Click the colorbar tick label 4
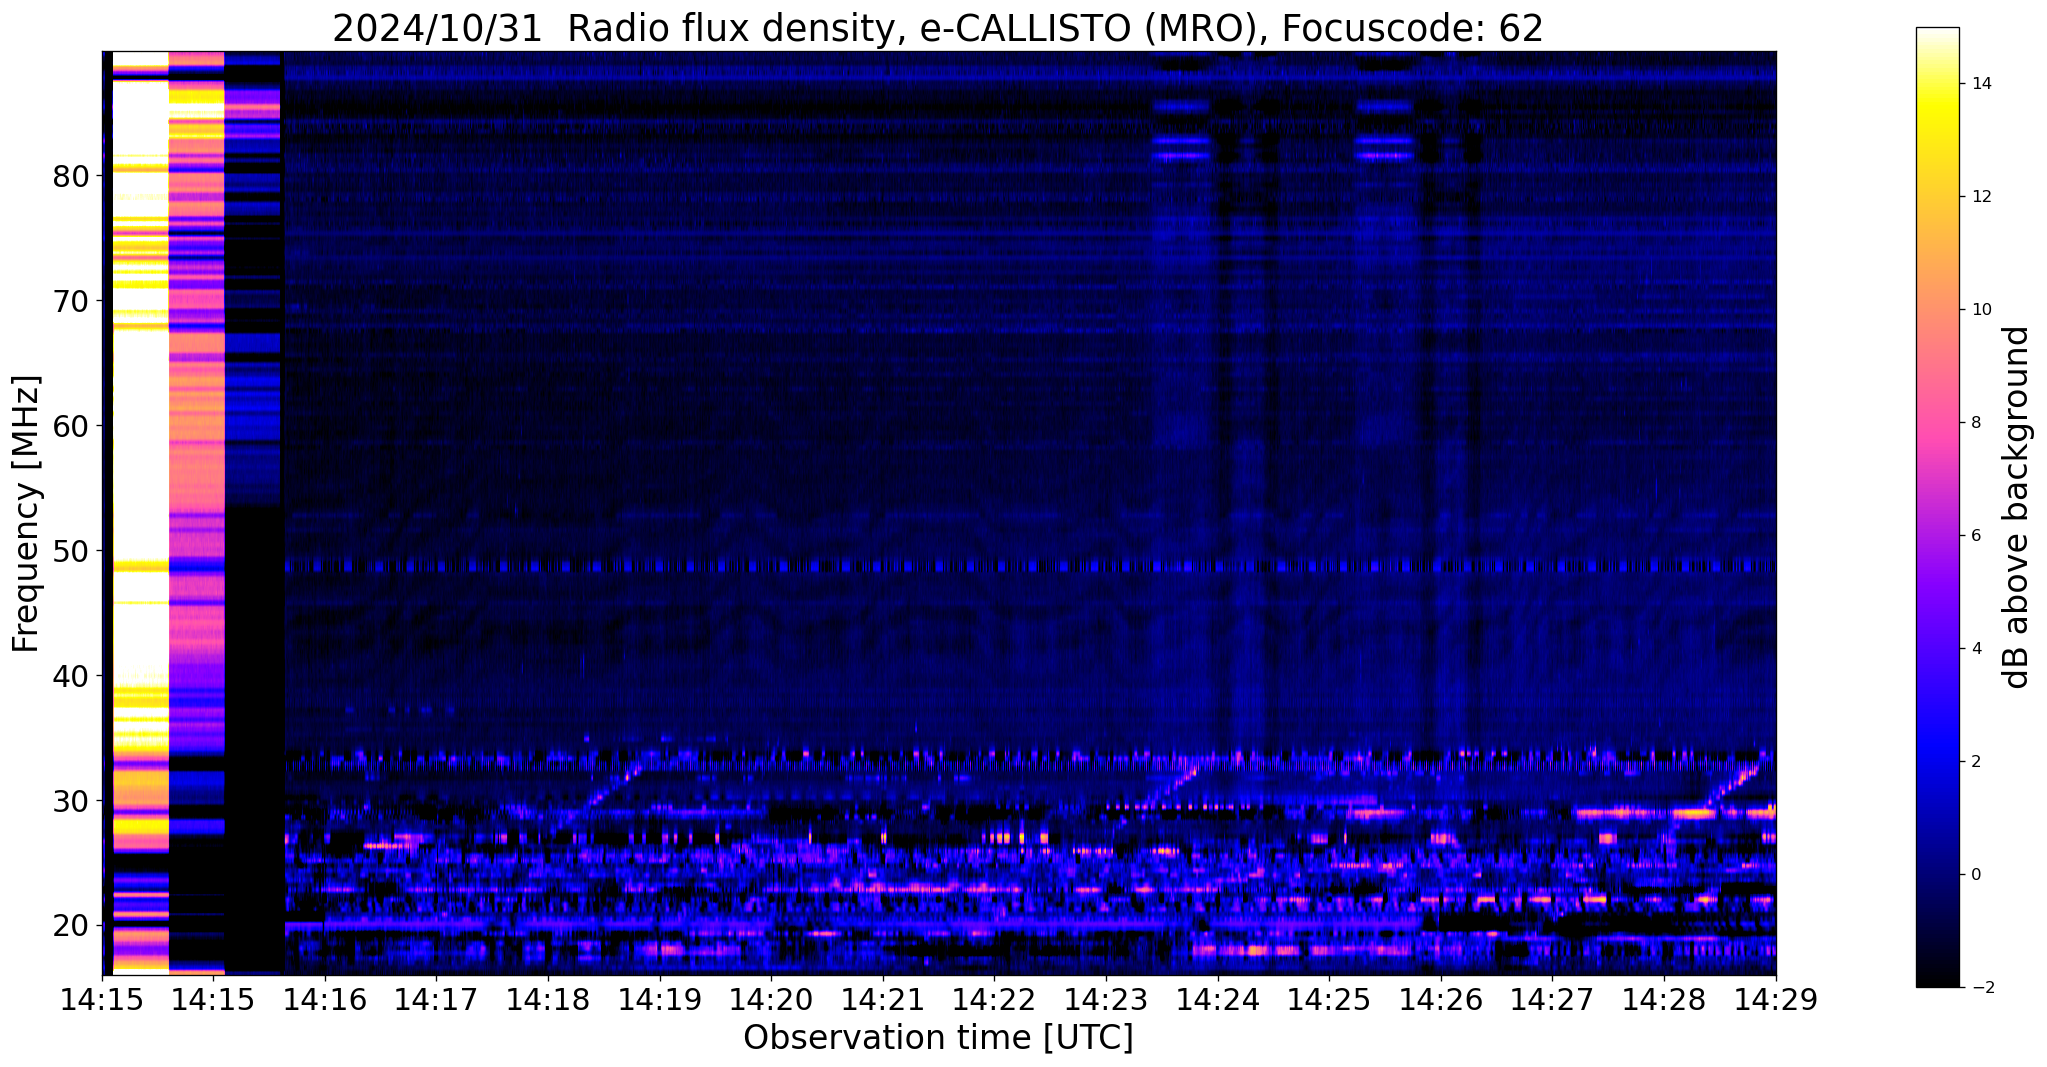This screenshot has width=2047, height=1067. point(1975,649)
